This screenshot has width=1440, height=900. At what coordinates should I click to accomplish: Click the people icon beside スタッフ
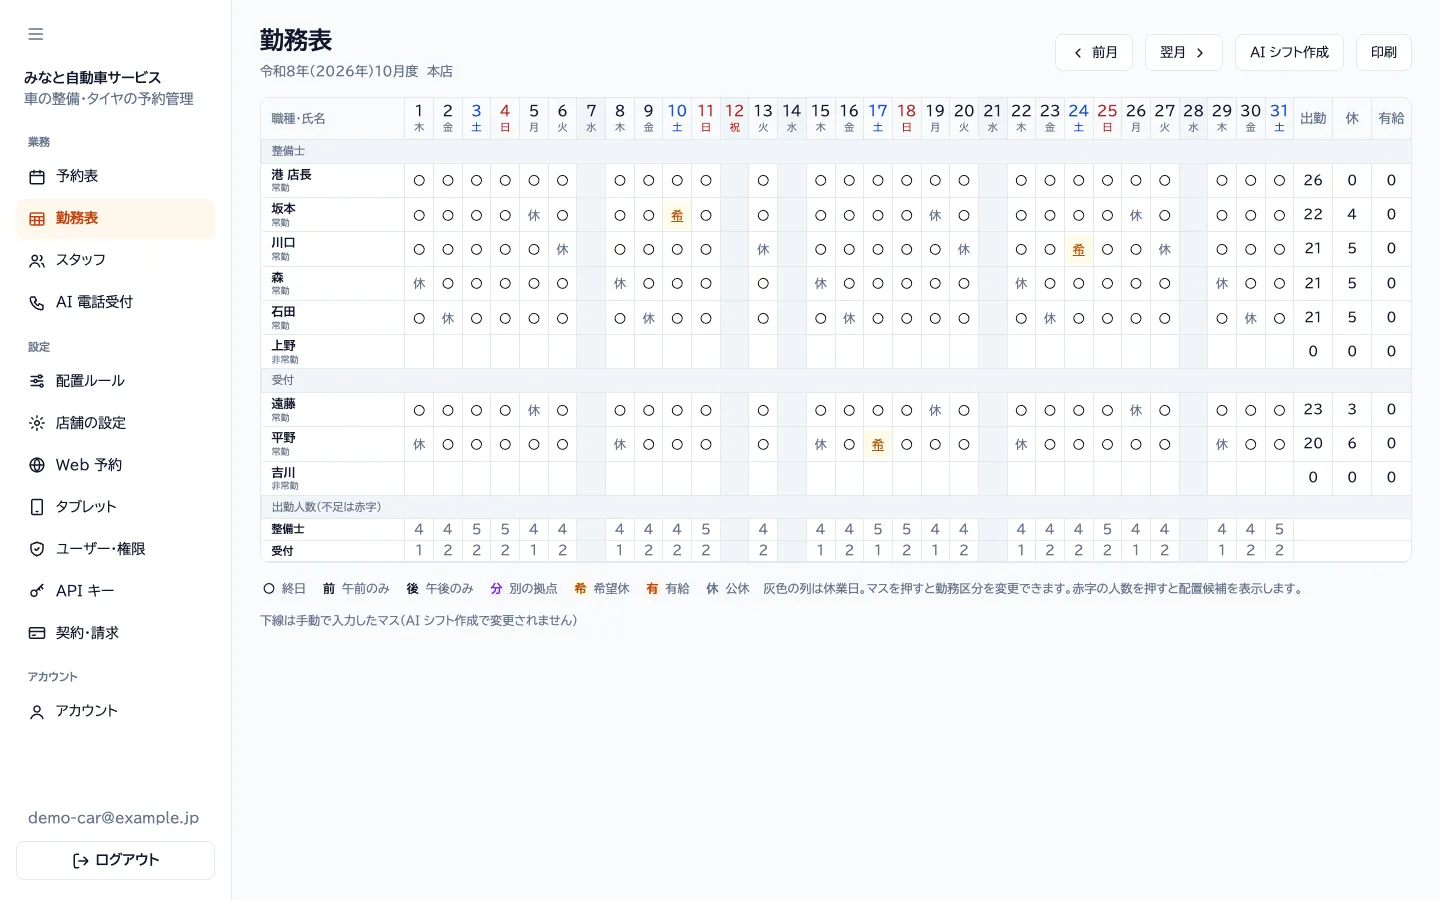[37, 261]
